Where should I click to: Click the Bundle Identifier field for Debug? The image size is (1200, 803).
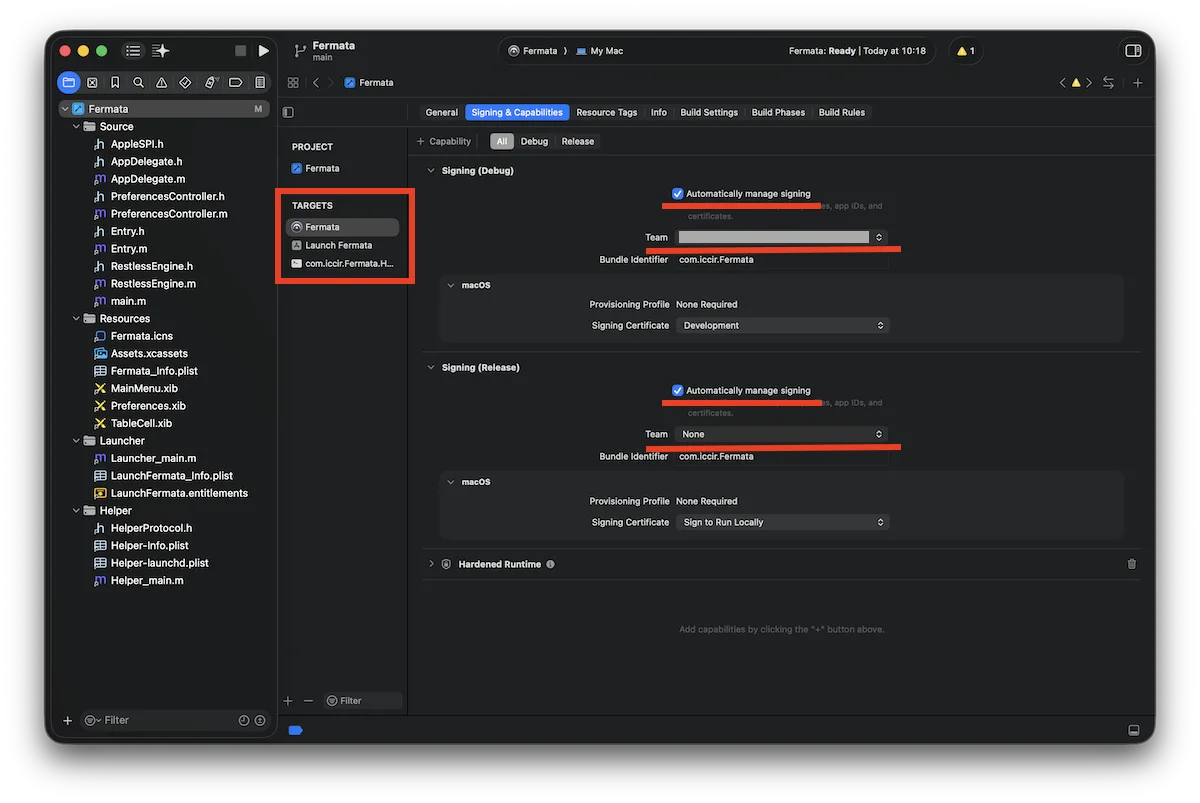coord(780,260)
